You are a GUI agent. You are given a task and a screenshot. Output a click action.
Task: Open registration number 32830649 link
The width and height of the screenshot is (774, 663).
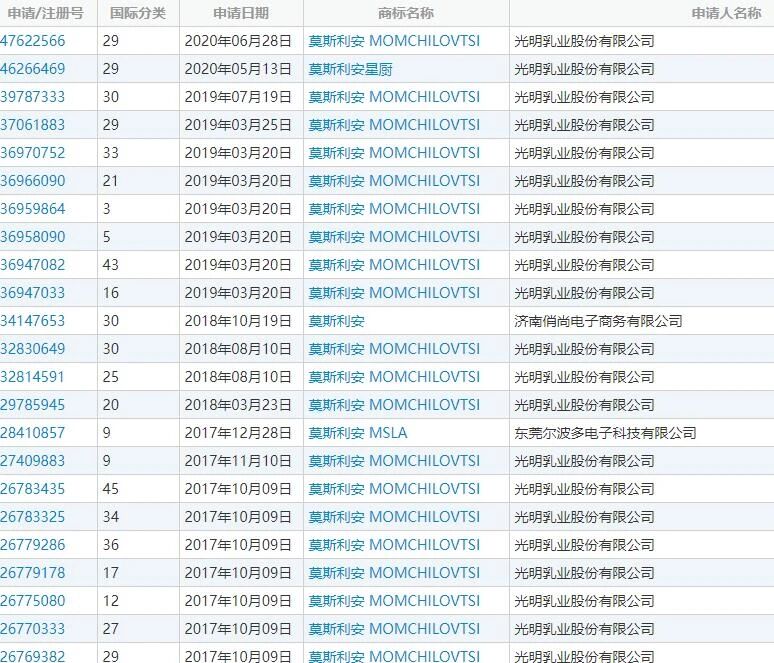click(x=33, y=349)
